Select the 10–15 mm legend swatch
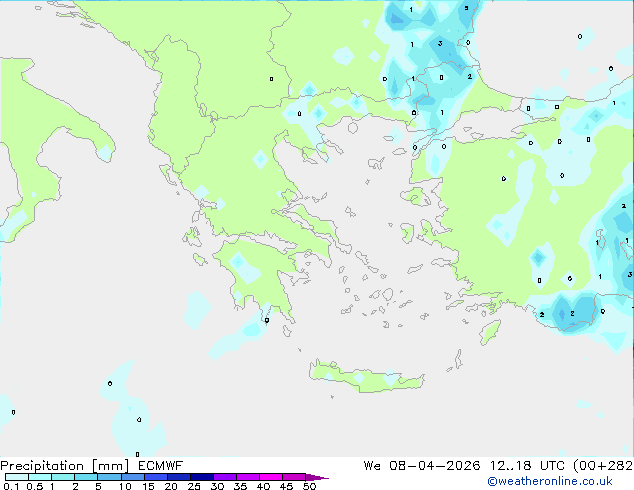This screenshot has width=634, height=490. coord(133,477)
